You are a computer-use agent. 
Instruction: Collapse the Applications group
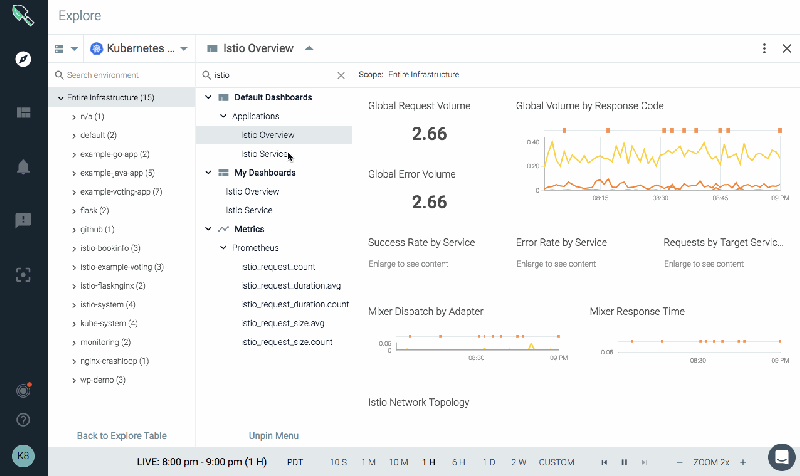click(x=223, y=116)
